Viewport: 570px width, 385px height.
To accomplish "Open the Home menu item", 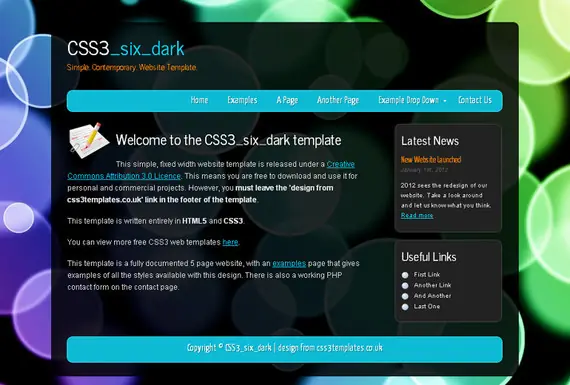I will pyautogui.click(x=199, y=100).
